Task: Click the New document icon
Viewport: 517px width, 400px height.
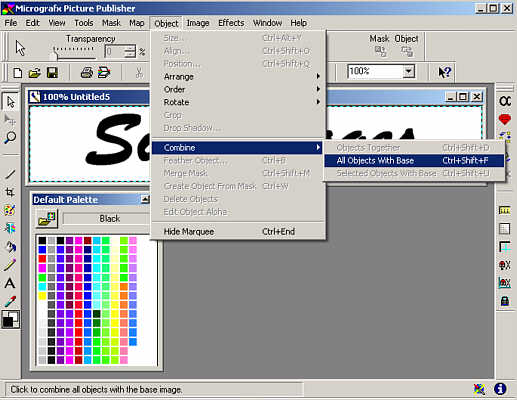Action: [x=18, y=72]
